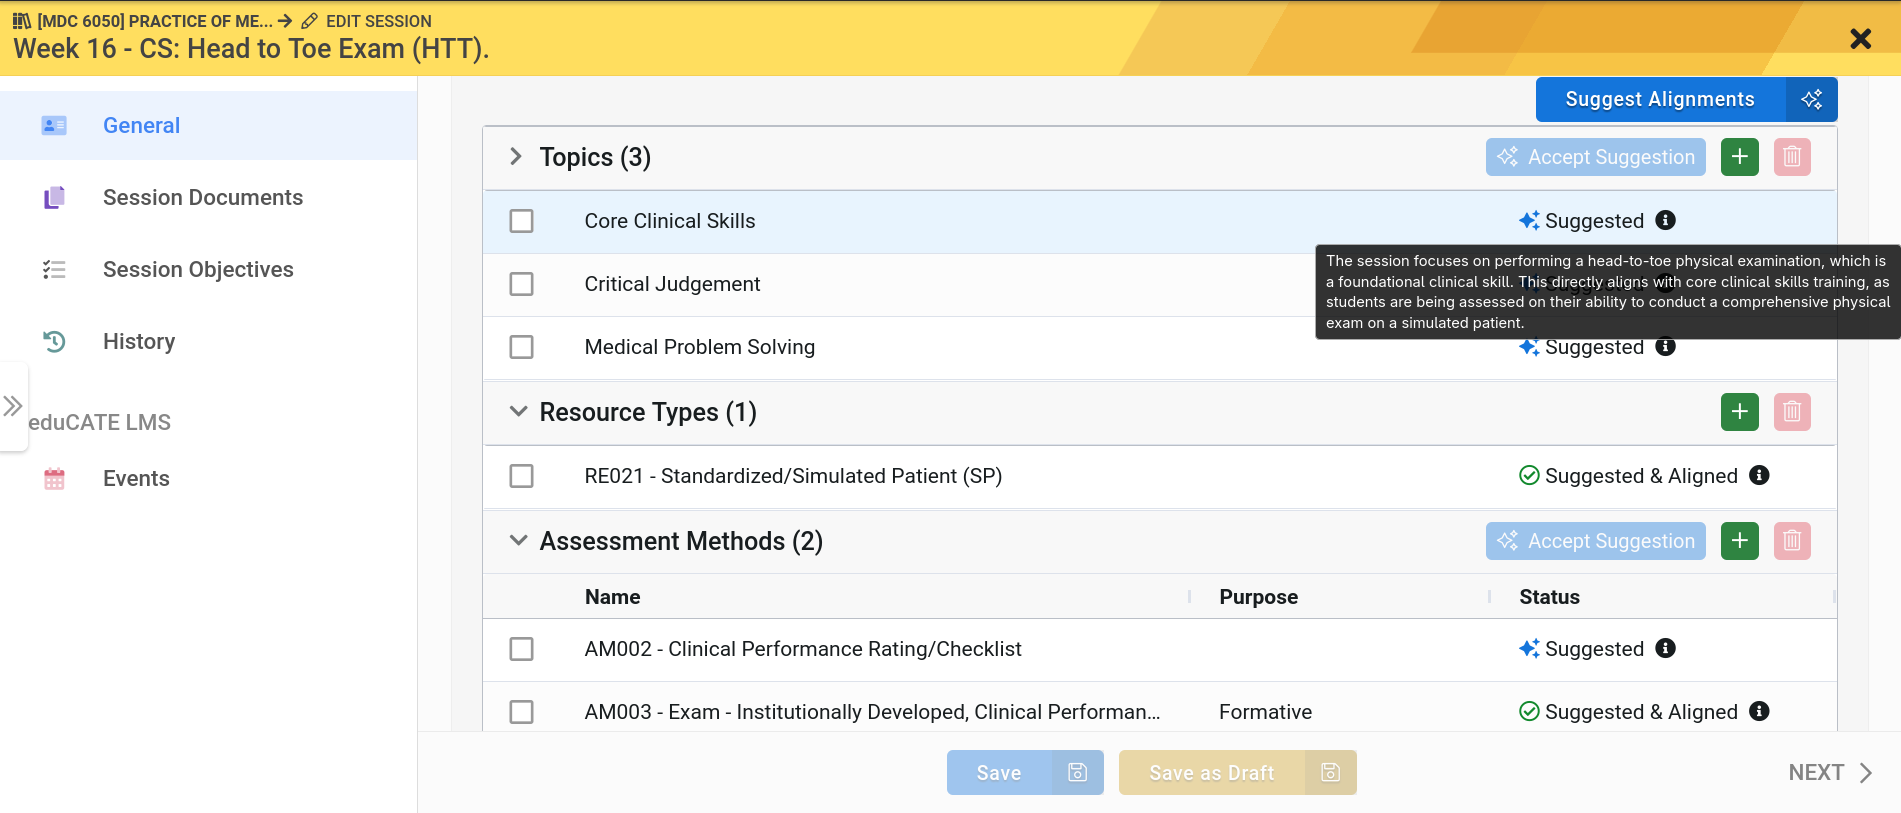The height and width of the screenshot is (813, 1901).
Task: Click the Session Objectives checklist icon
Action: 54,270
